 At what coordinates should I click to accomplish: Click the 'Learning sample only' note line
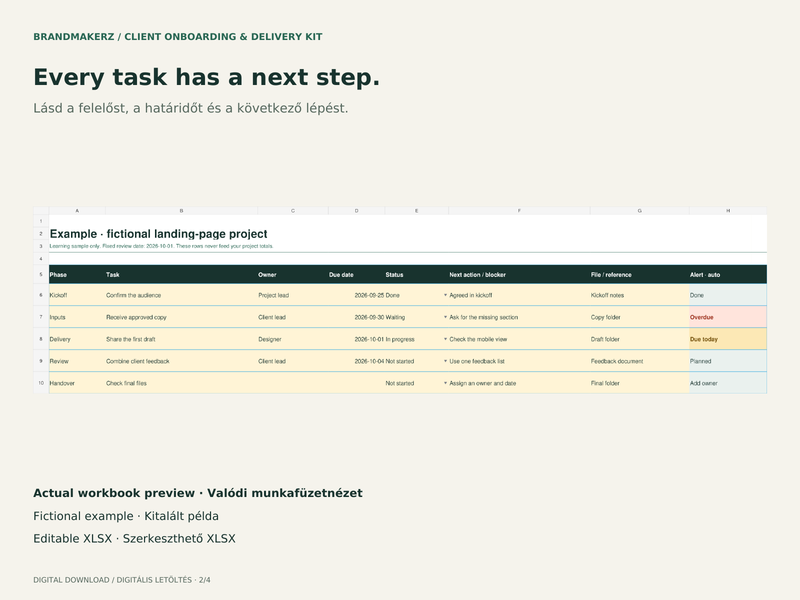(161, 246)
